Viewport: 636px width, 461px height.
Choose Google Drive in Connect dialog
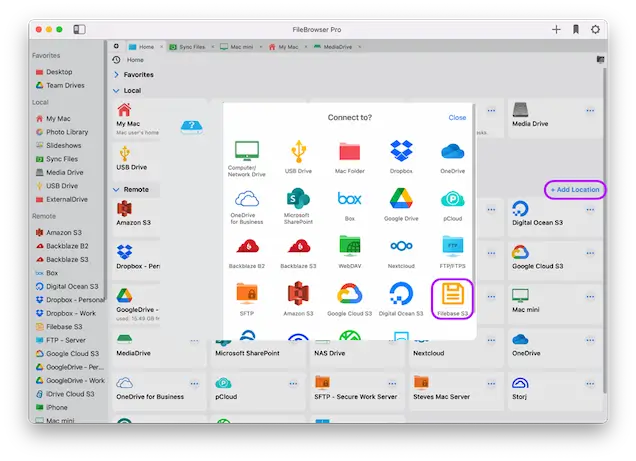[401, 205]
